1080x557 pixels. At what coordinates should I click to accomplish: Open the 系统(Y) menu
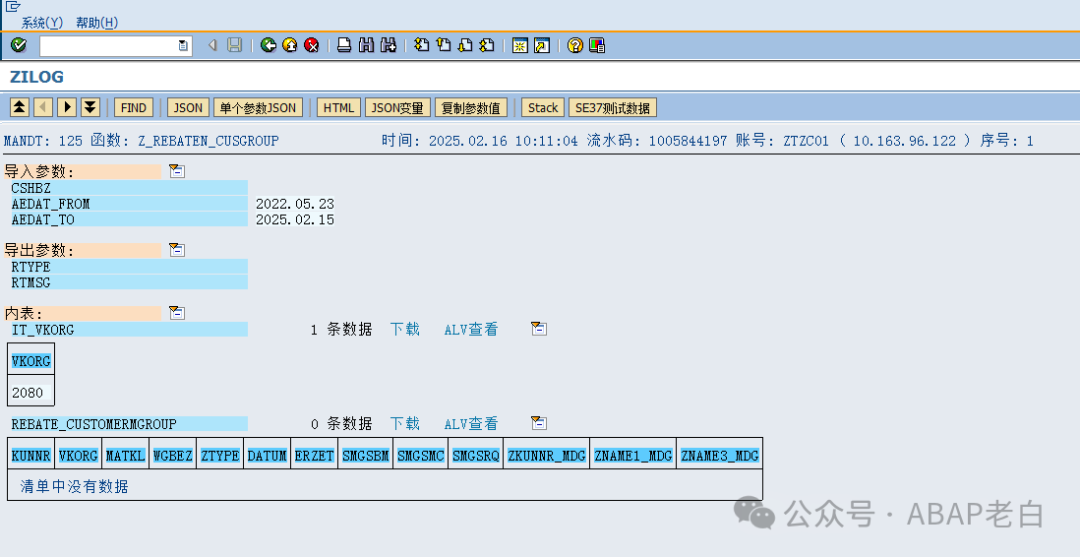pos(42,23)
